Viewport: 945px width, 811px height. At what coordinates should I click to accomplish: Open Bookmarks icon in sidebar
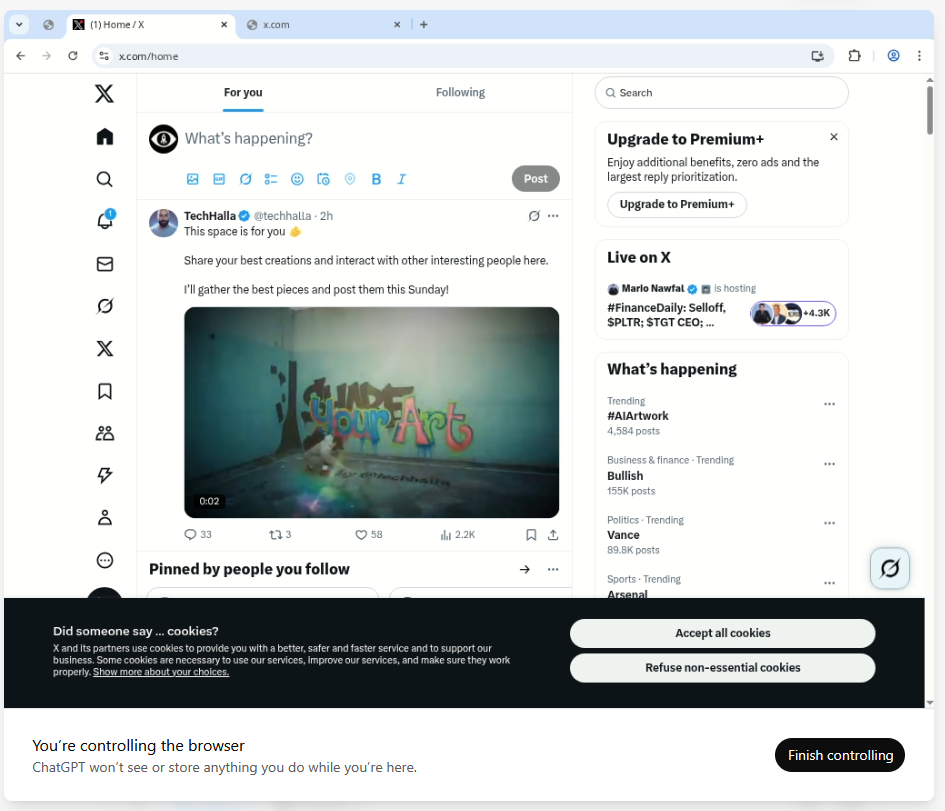(x=105, y=391)
